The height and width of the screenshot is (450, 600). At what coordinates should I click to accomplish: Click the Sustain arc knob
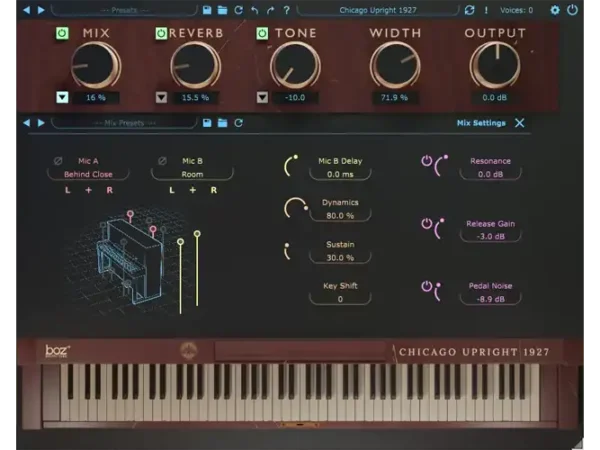coord(287,251)
